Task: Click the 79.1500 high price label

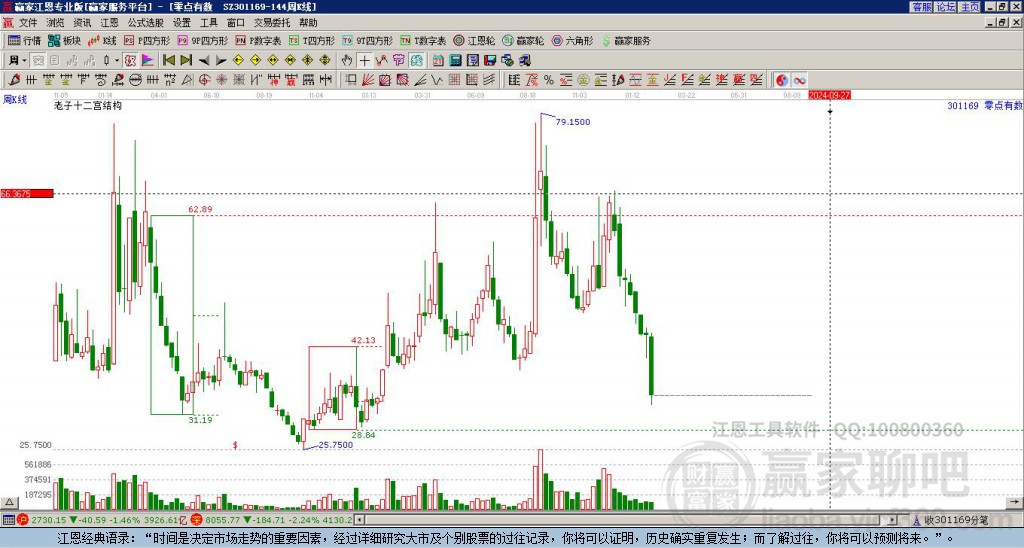Action: 573,122
